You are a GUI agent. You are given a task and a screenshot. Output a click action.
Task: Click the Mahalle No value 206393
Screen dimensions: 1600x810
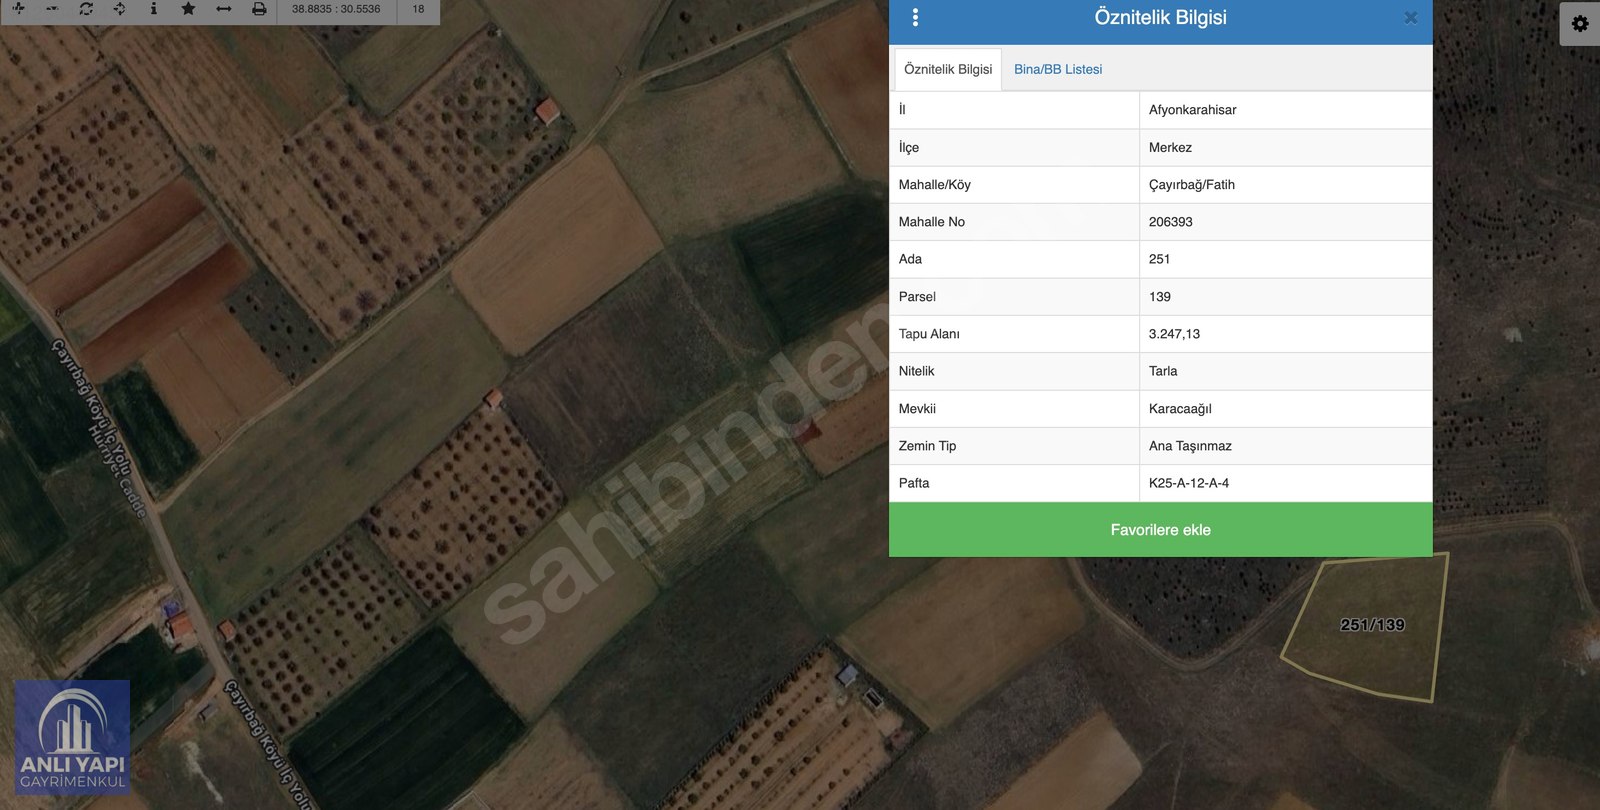coord(1171,222)
